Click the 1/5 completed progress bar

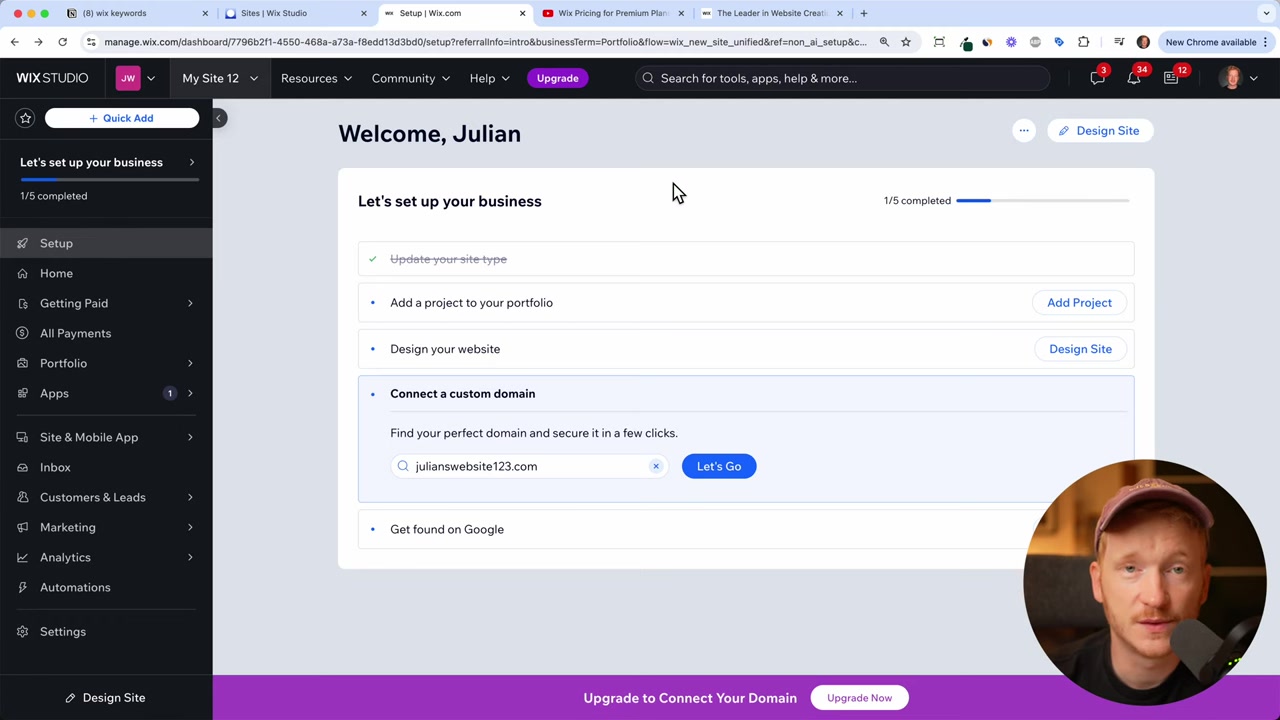(x=1042, y=201)
